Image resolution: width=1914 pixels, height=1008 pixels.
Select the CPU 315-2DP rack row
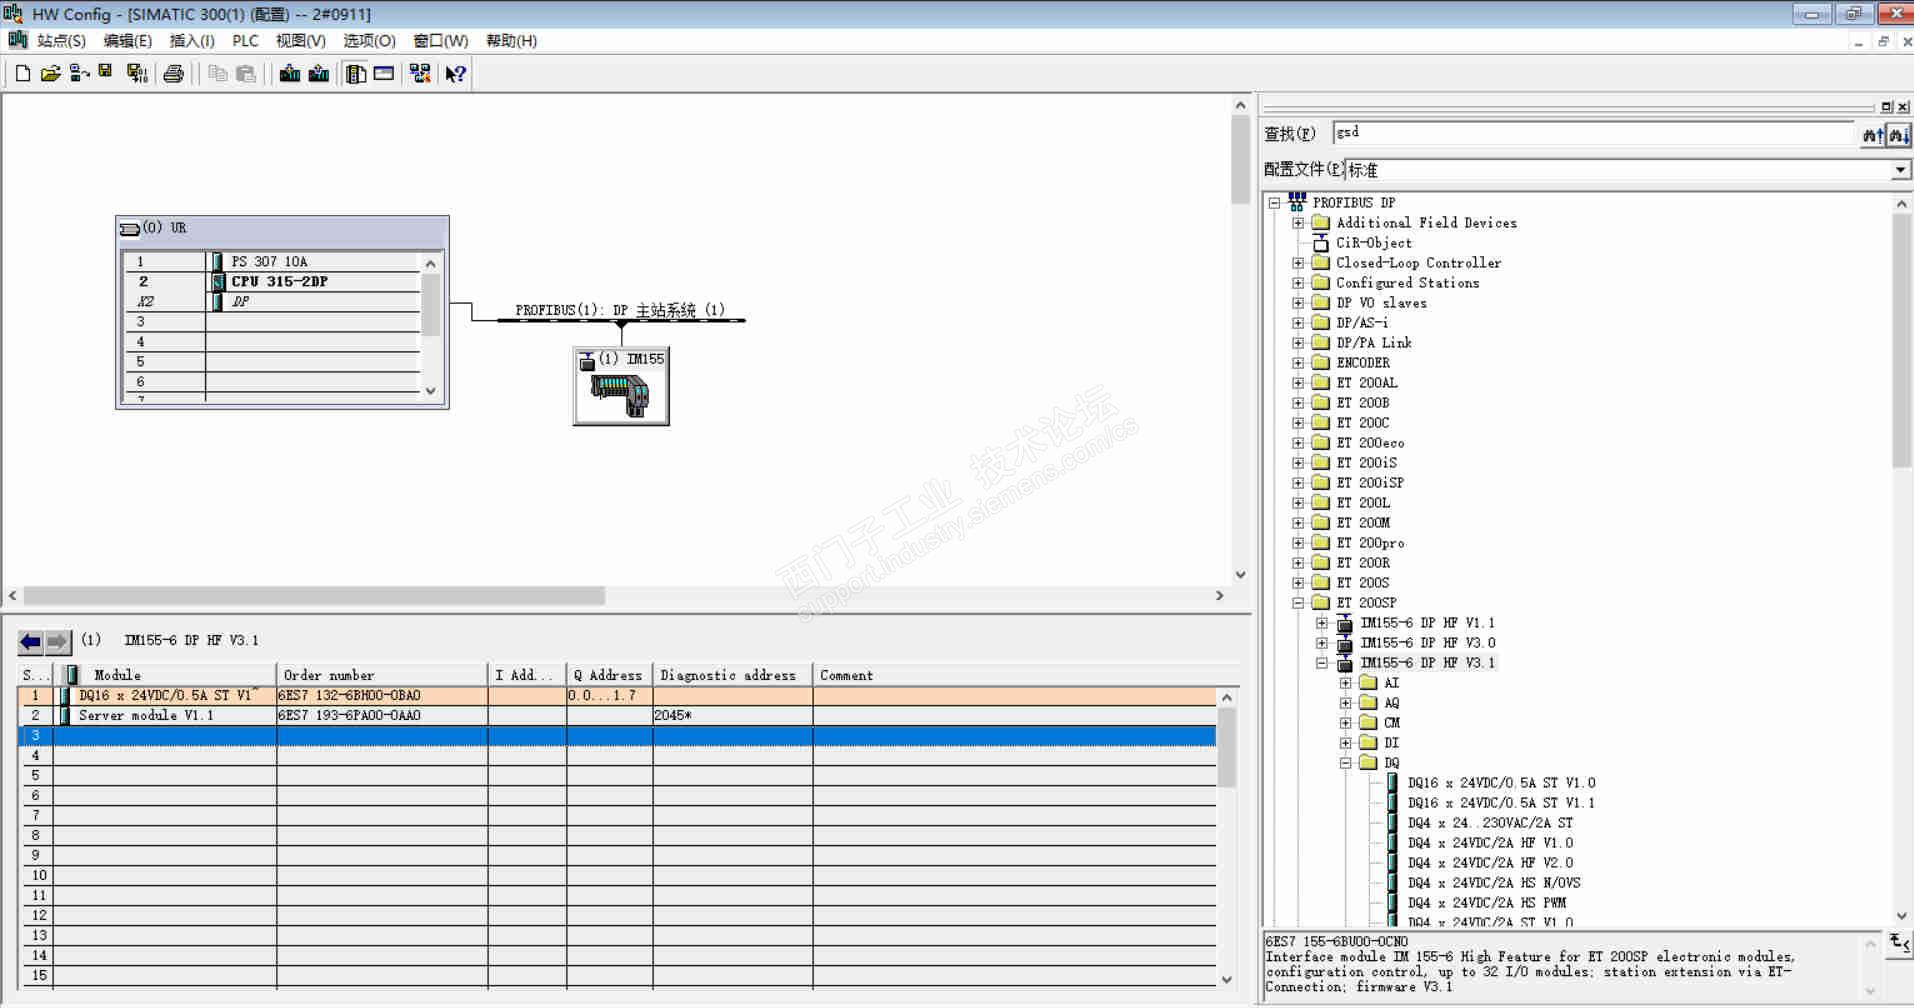coord(272,282)
